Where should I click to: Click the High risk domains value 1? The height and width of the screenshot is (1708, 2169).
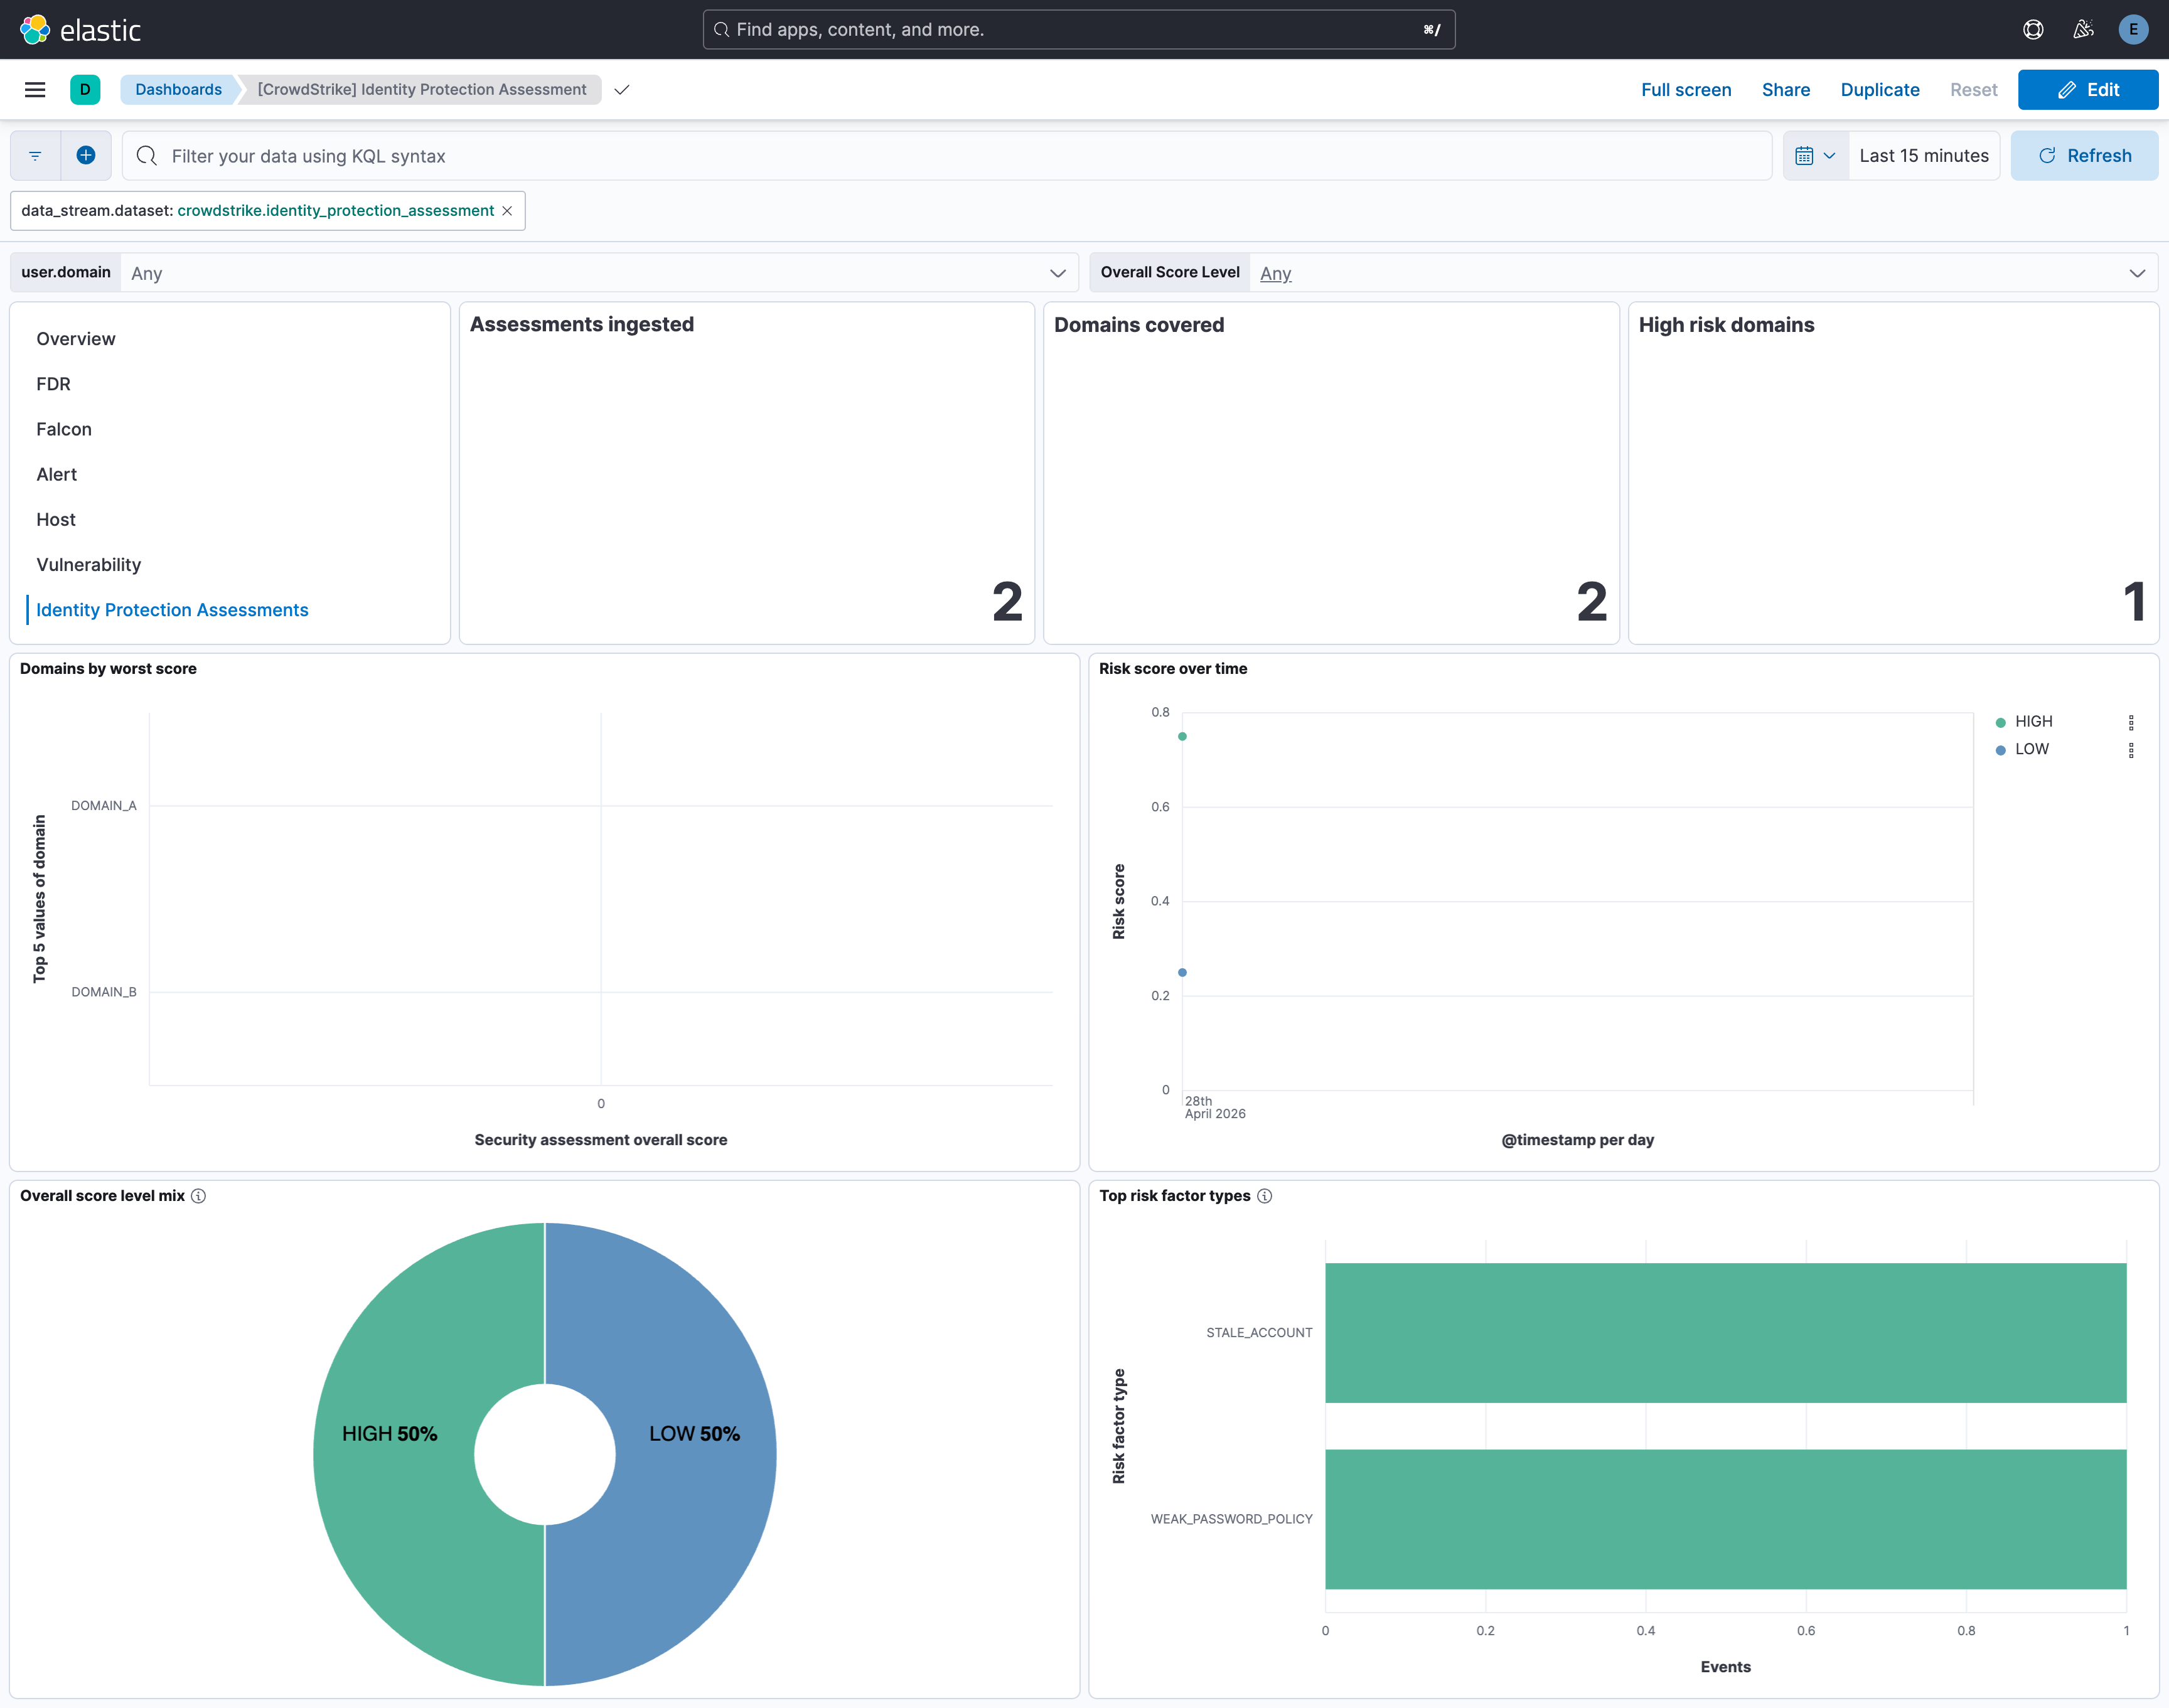pos(2134,602)
